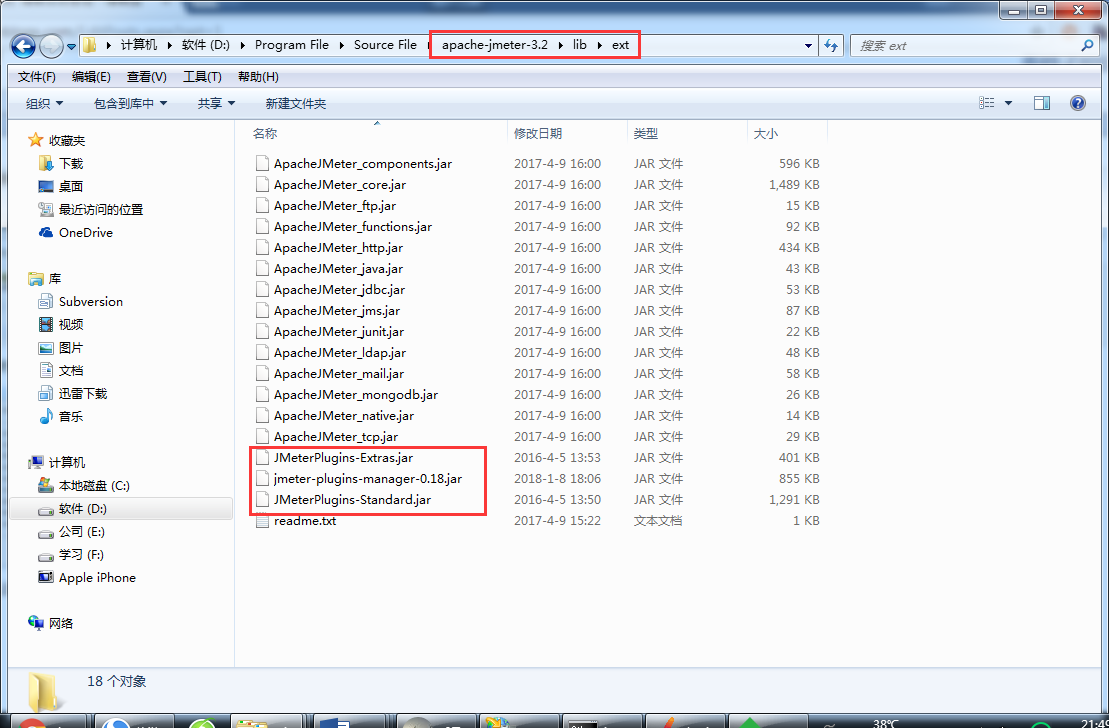Click the file icon of readme.txt

point(262,520)
